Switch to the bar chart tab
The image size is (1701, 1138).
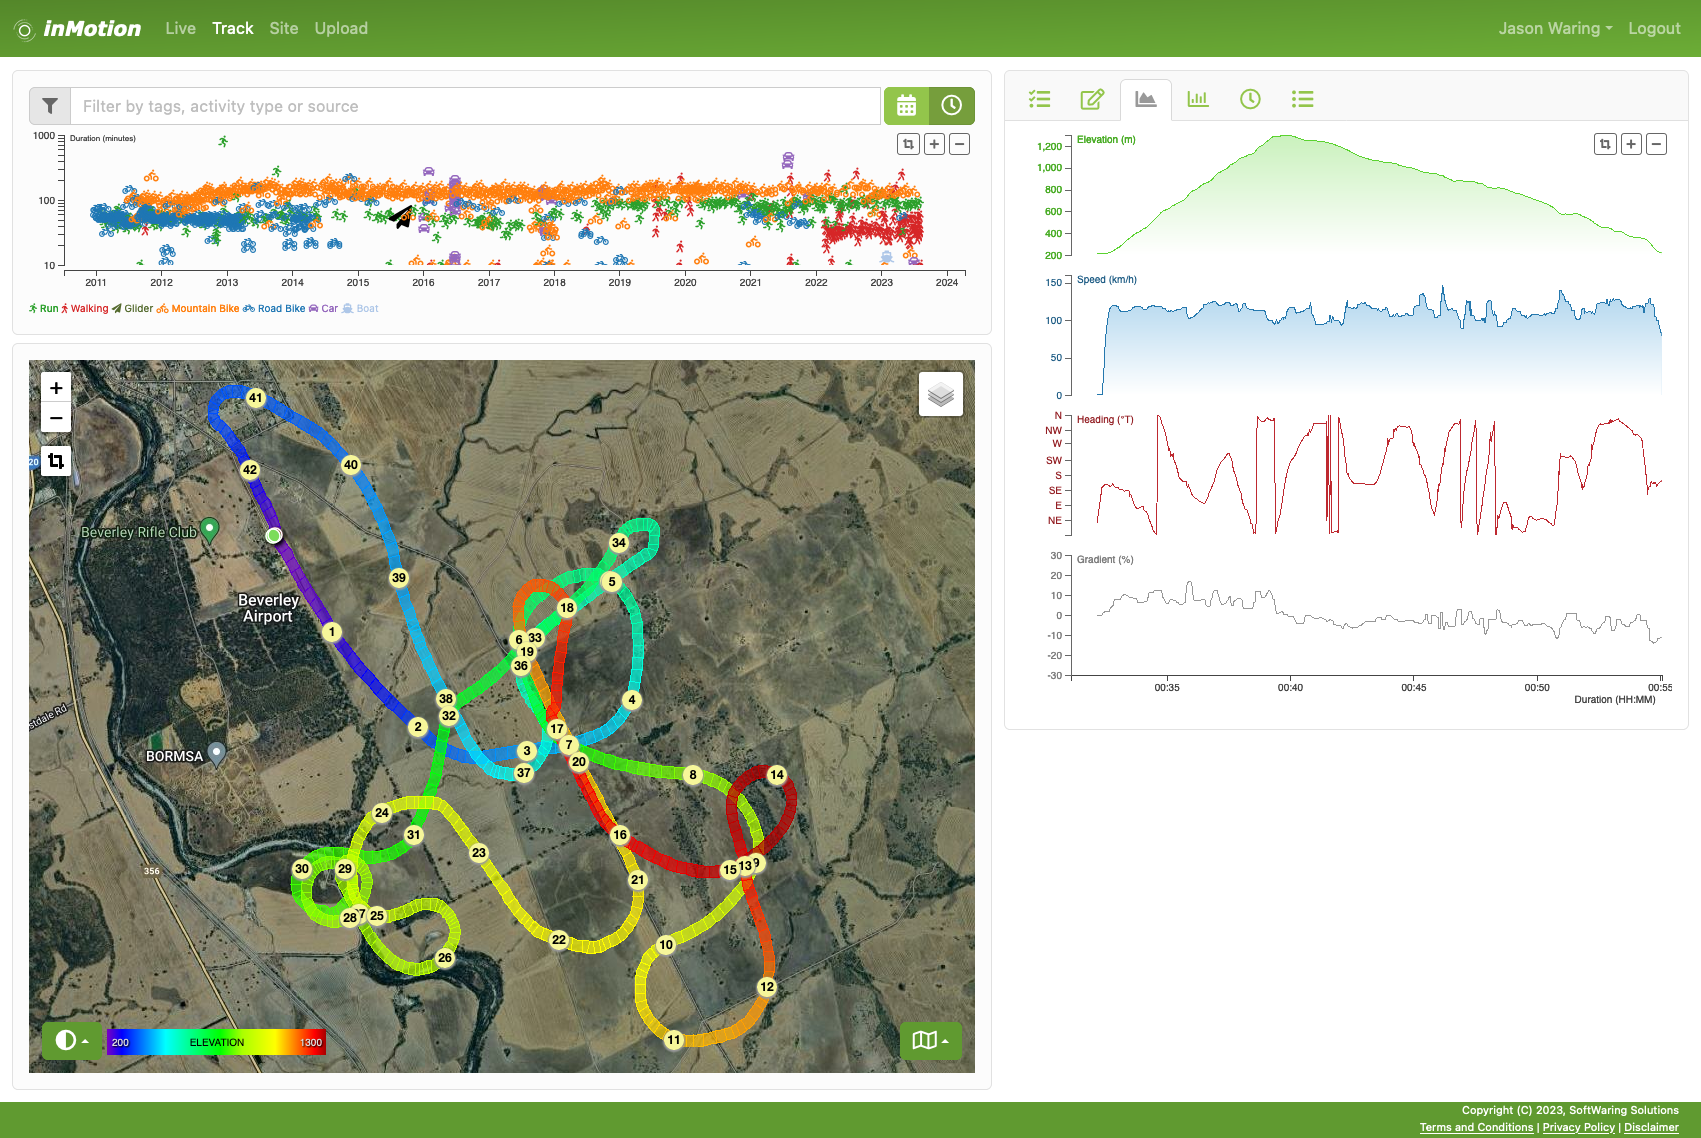tap(1197, 99)
